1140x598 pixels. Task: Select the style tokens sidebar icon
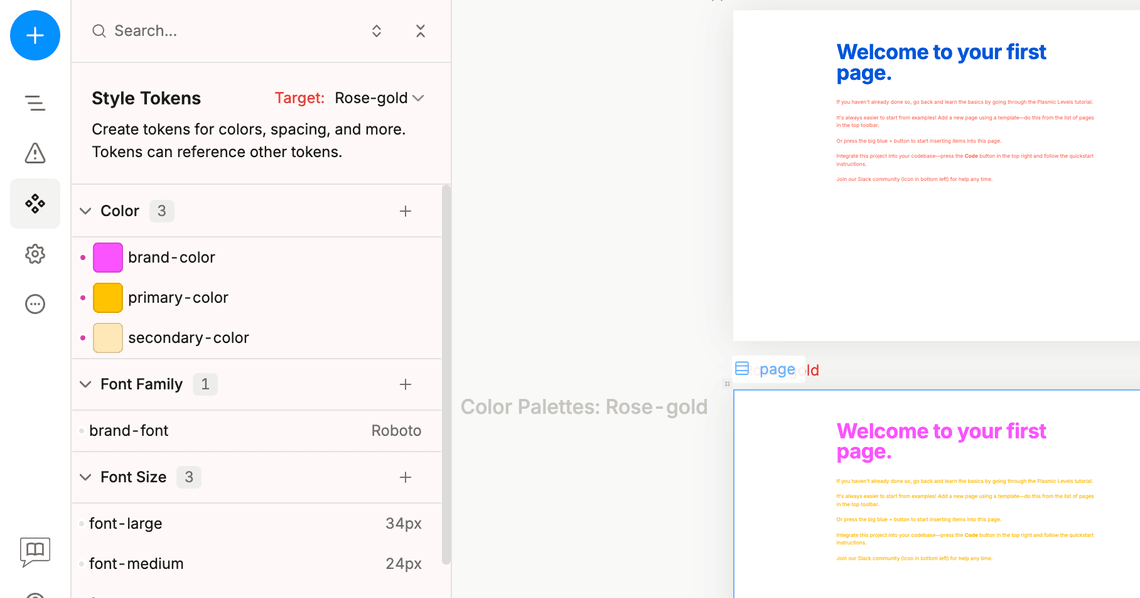coord(35,204)
